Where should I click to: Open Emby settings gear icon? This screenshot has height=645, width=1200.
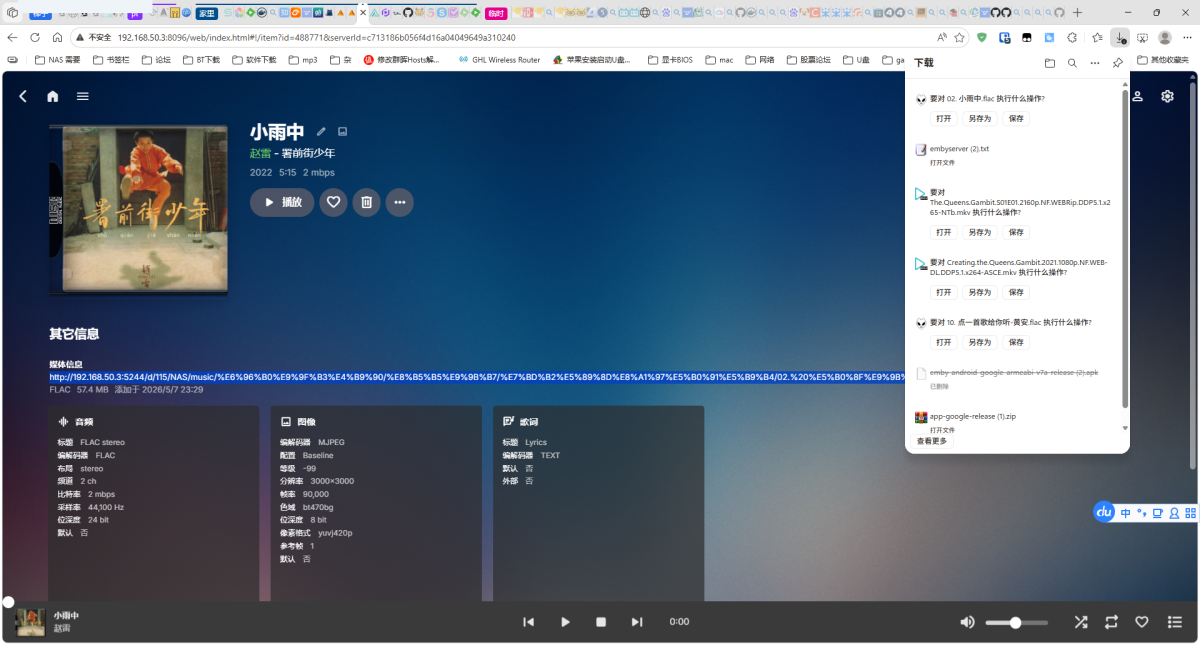pos(1167,96)
